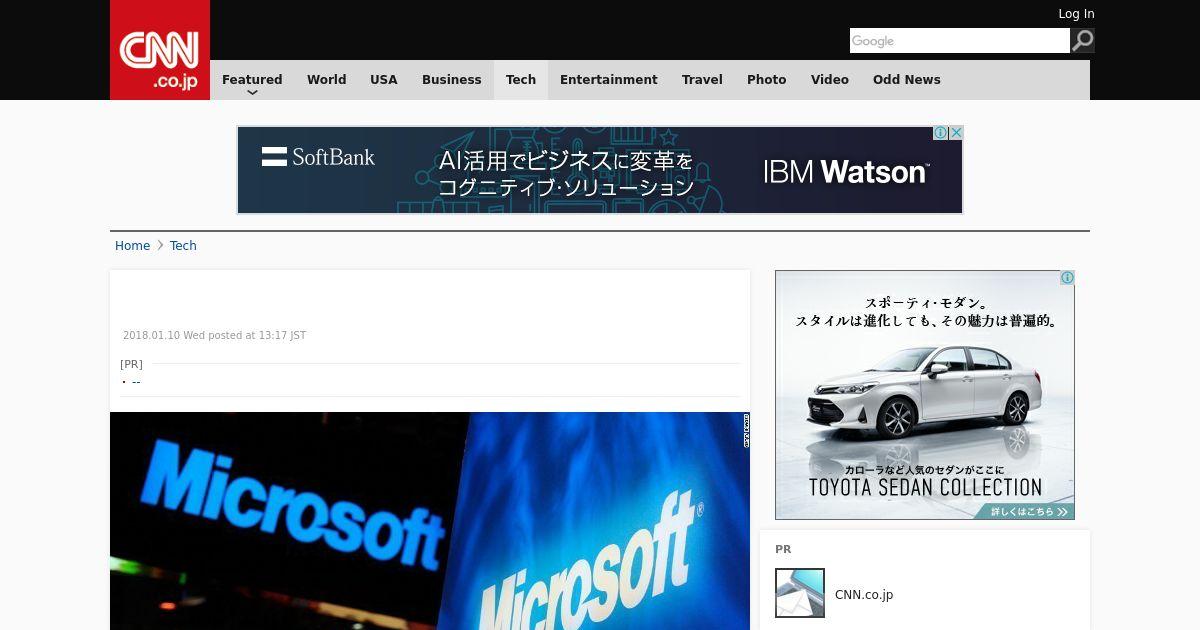Open the Odd News section
Image resolution: width=1200 pixels, height=630 pixels.
[907, 80]
